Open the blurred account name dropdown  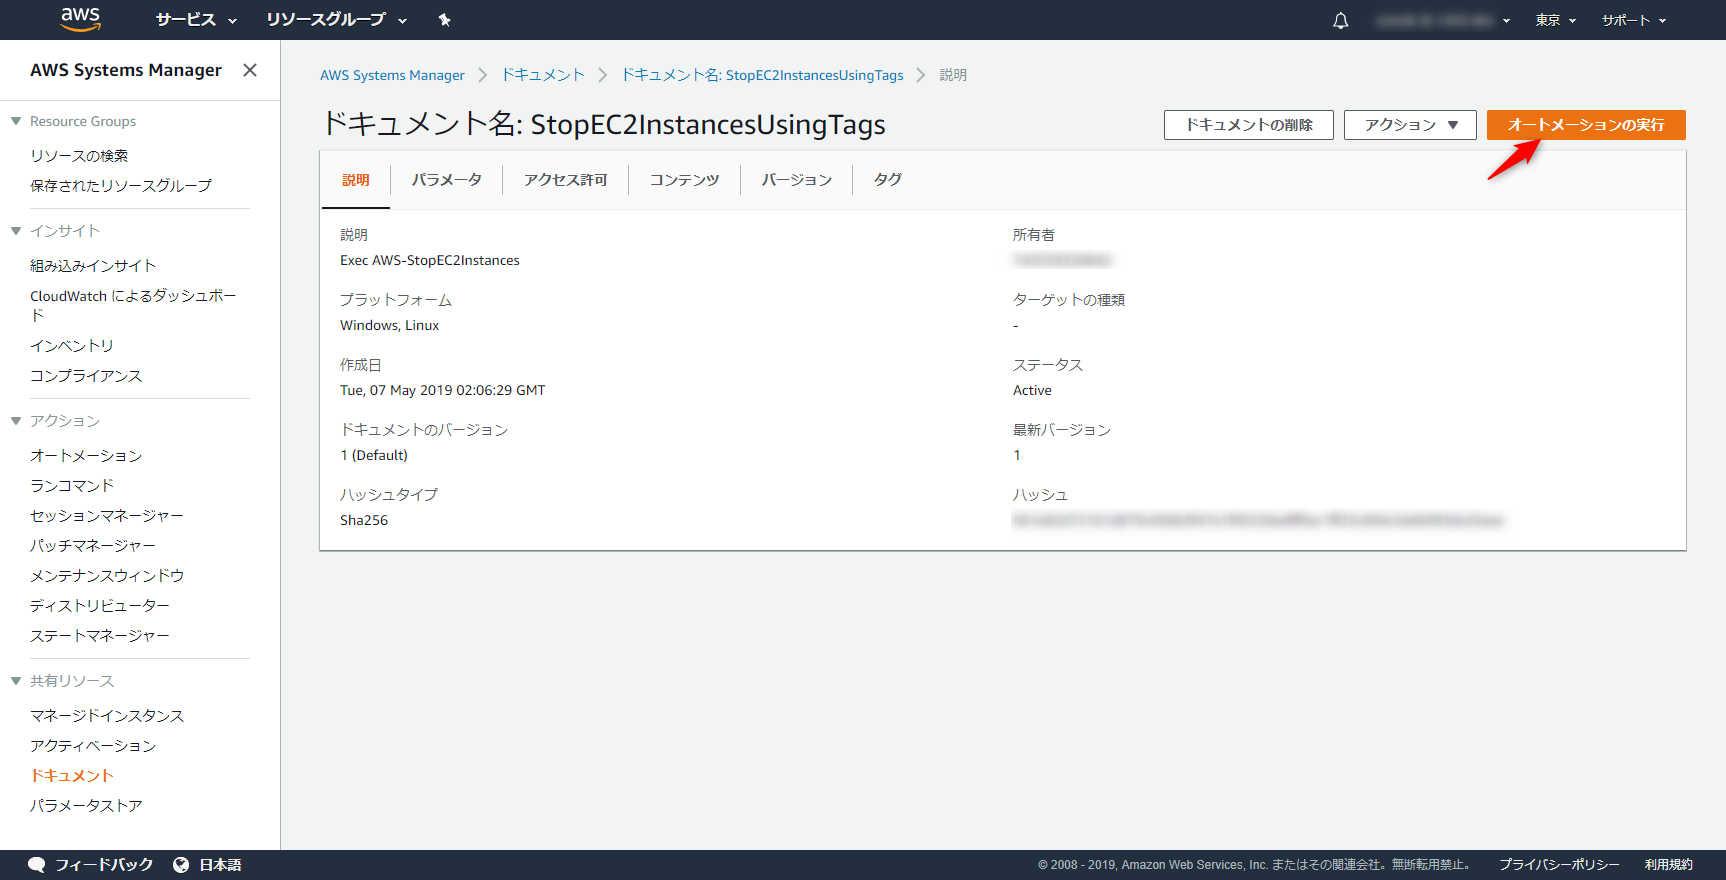(x=1443, y=20)
